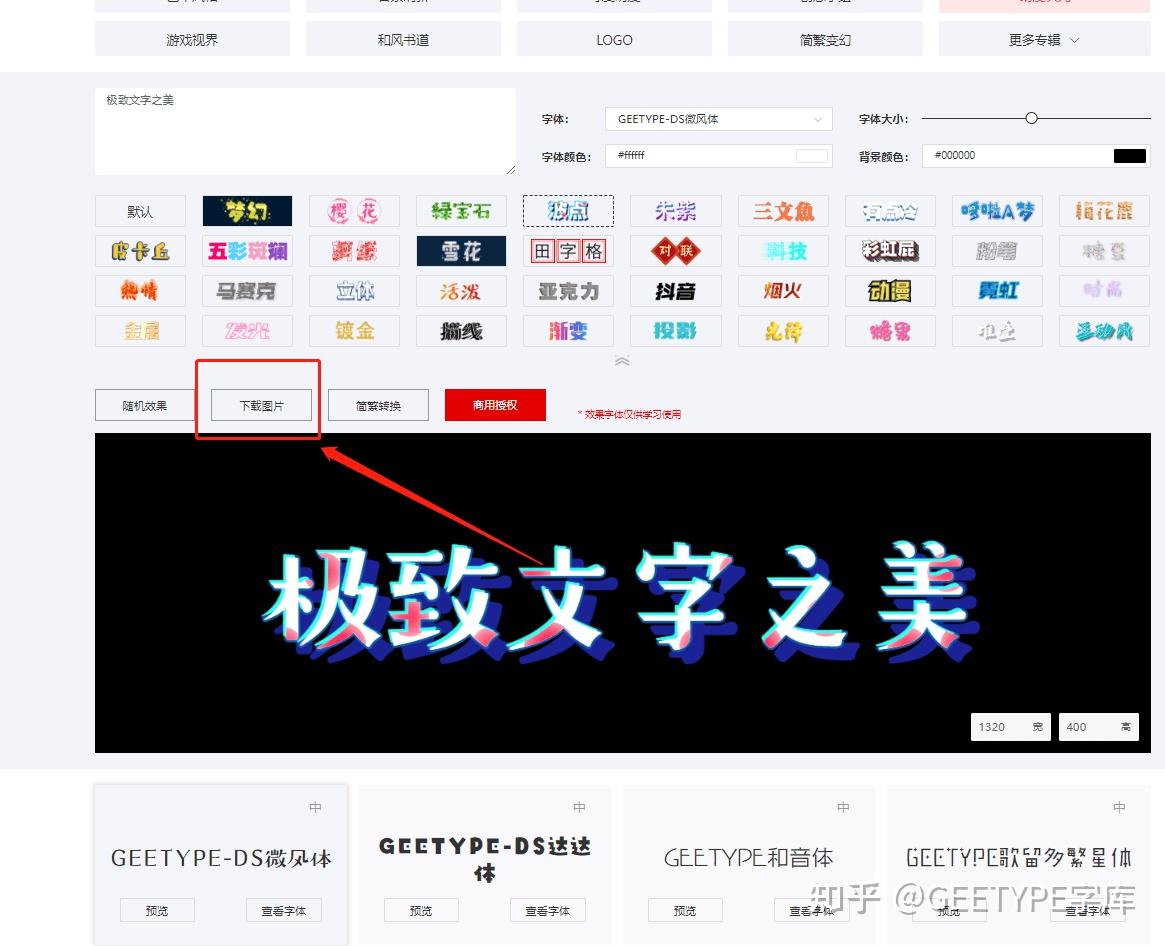Select the 抖音 glitch effect
This screenshot has width=1165, height=946.
click(675, 291)
